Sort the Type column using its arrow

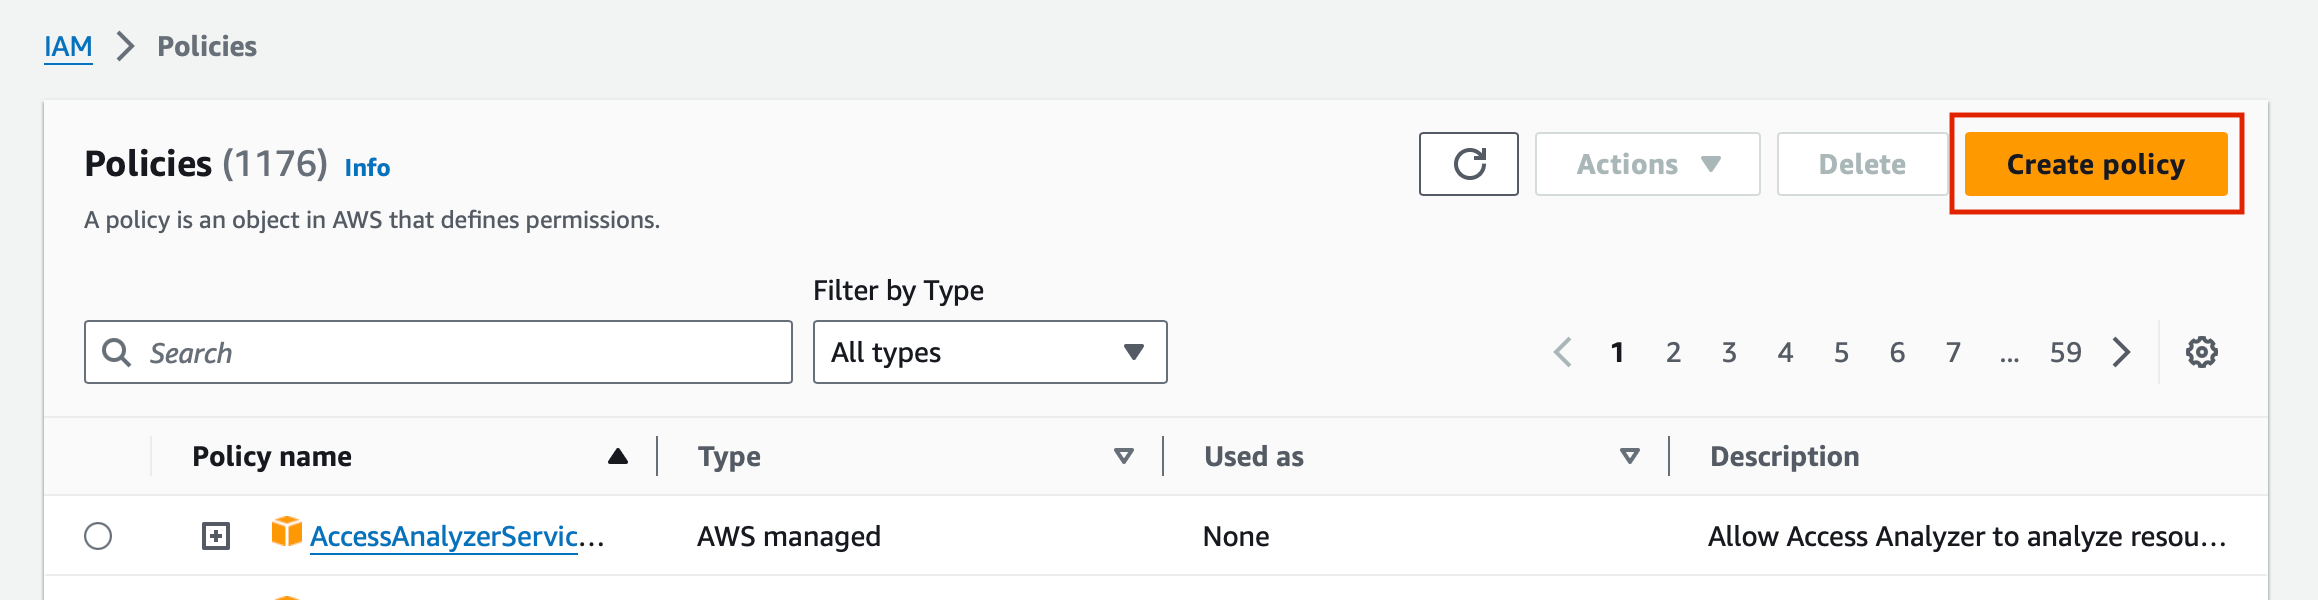click(x=1124, y=456)
